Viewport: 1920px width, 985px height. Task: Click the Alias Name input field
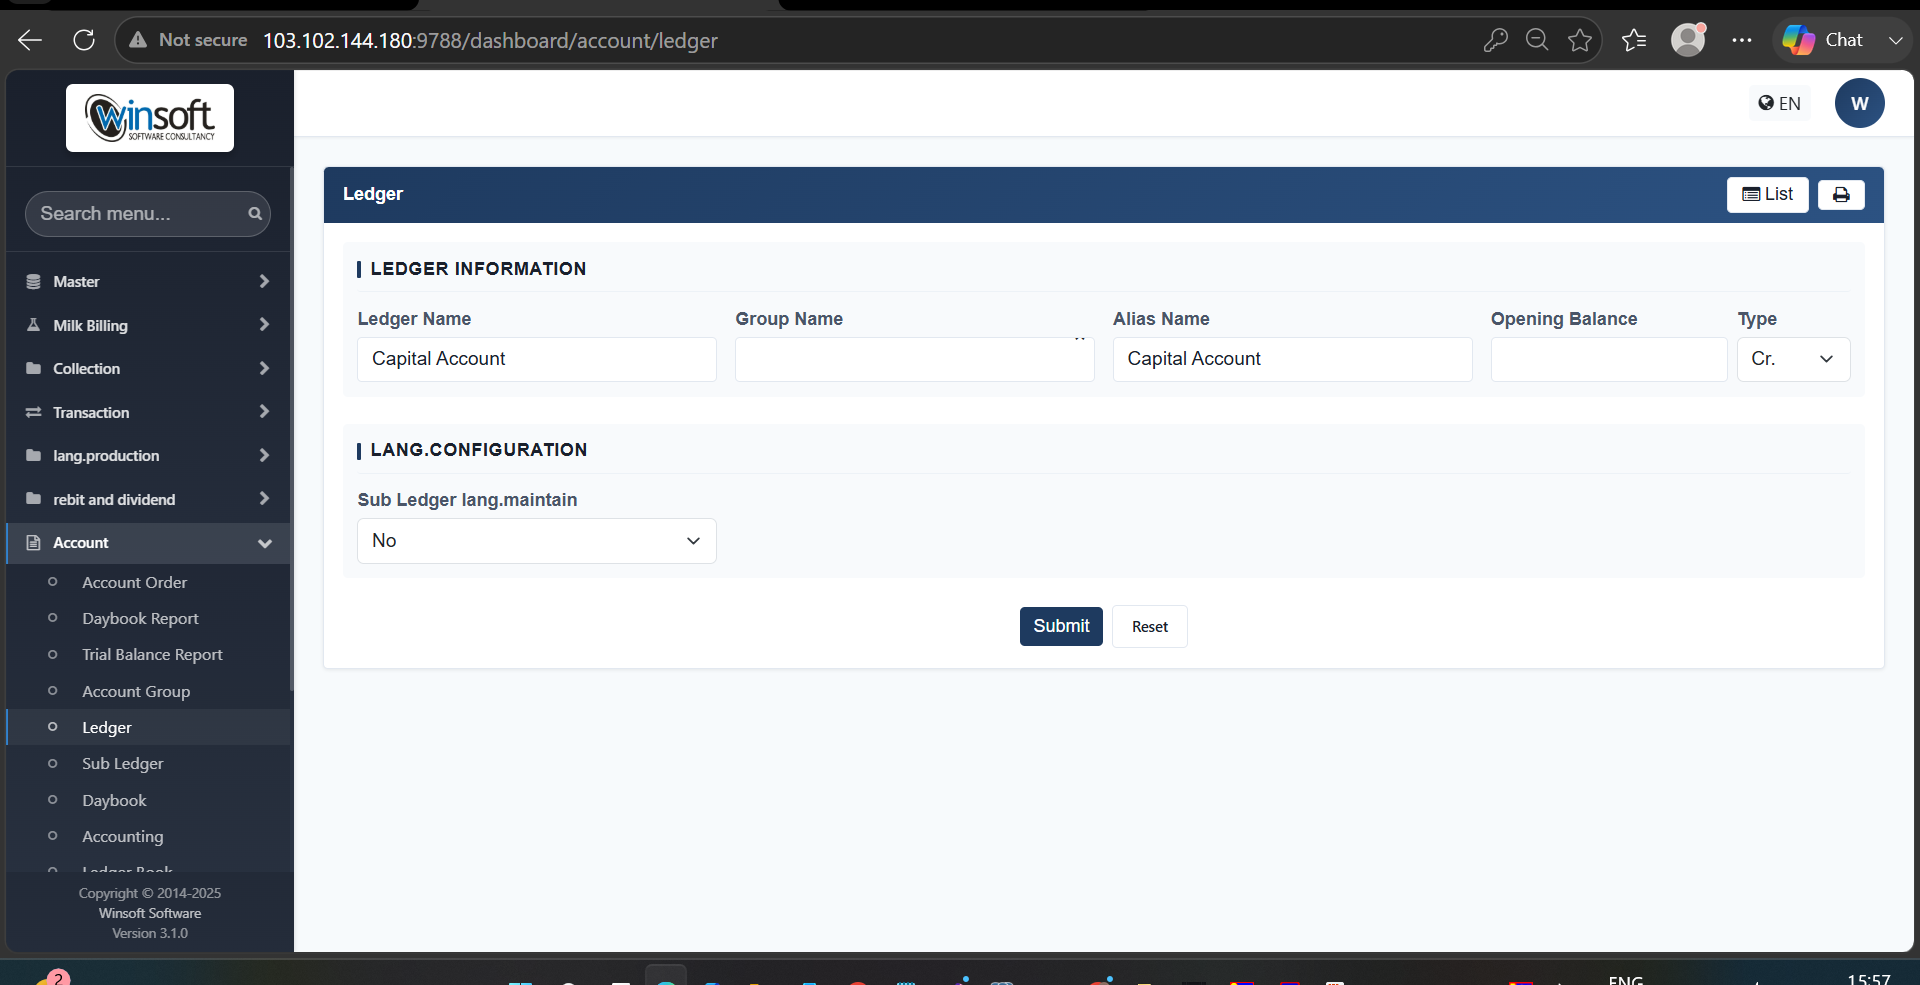coord(1292,359)
